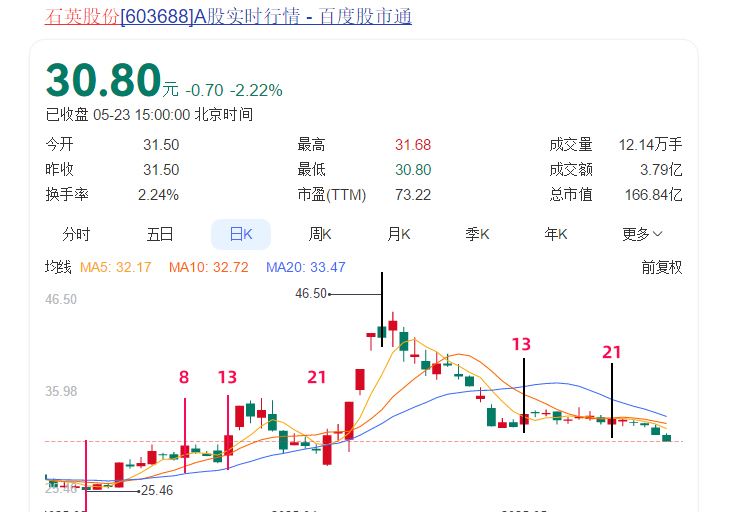
Task: Click the MA5: 32.17 indicator label
Action: coord(115,267)
